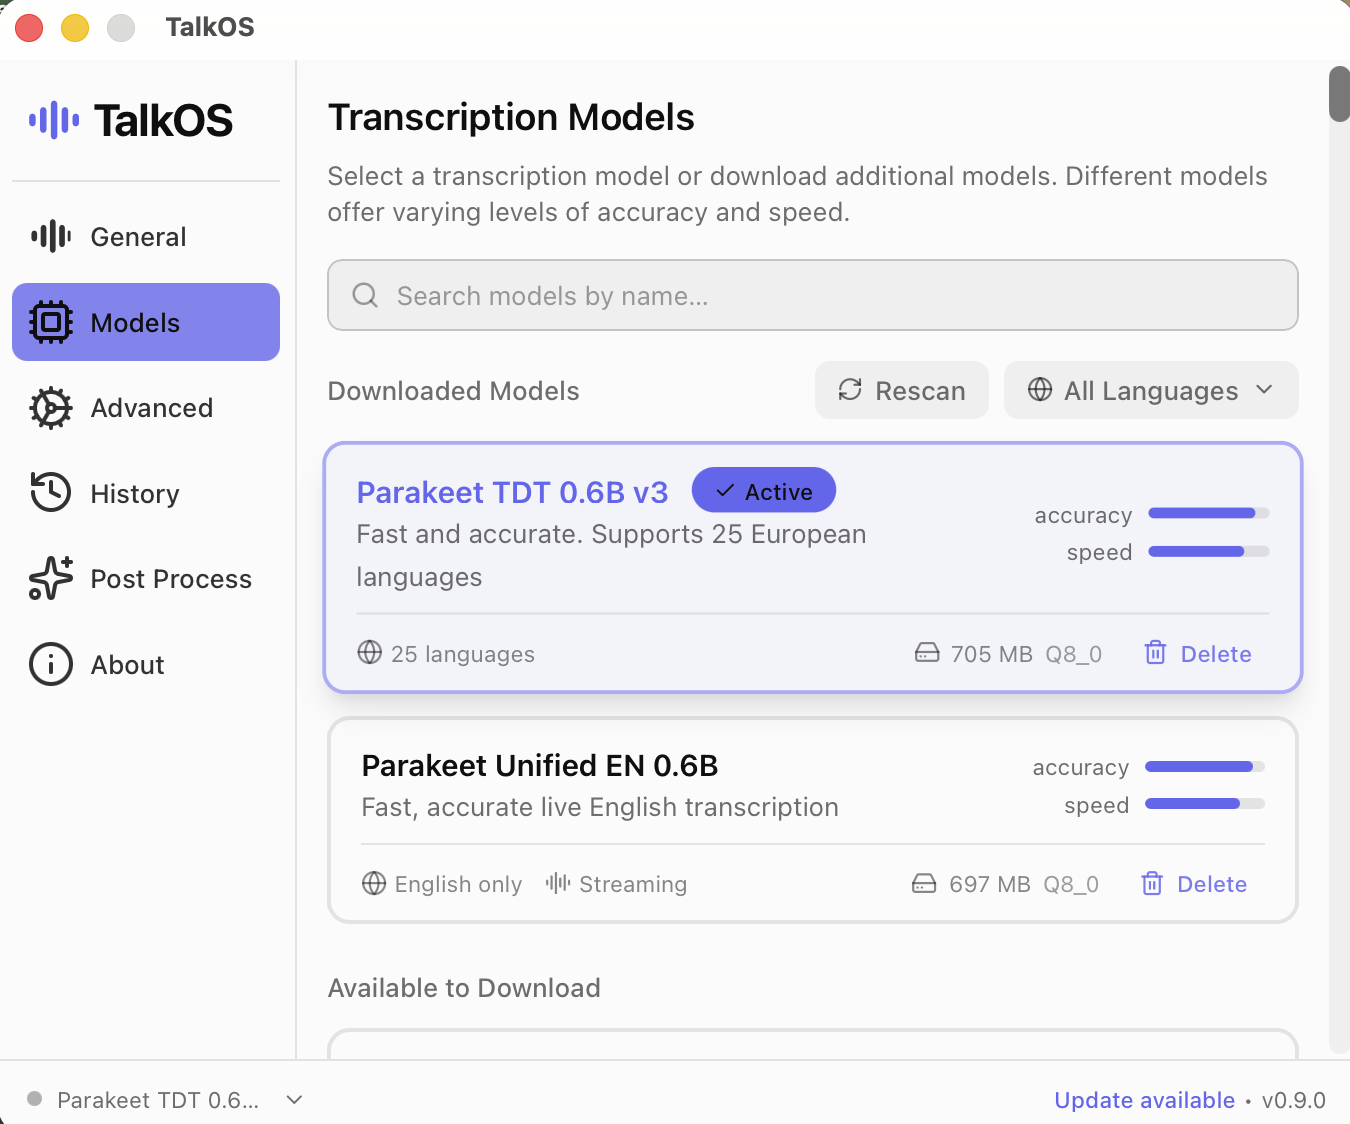
Task: Click the Q8_0 tag beside 697 MB
Action: coord(1071,884)
